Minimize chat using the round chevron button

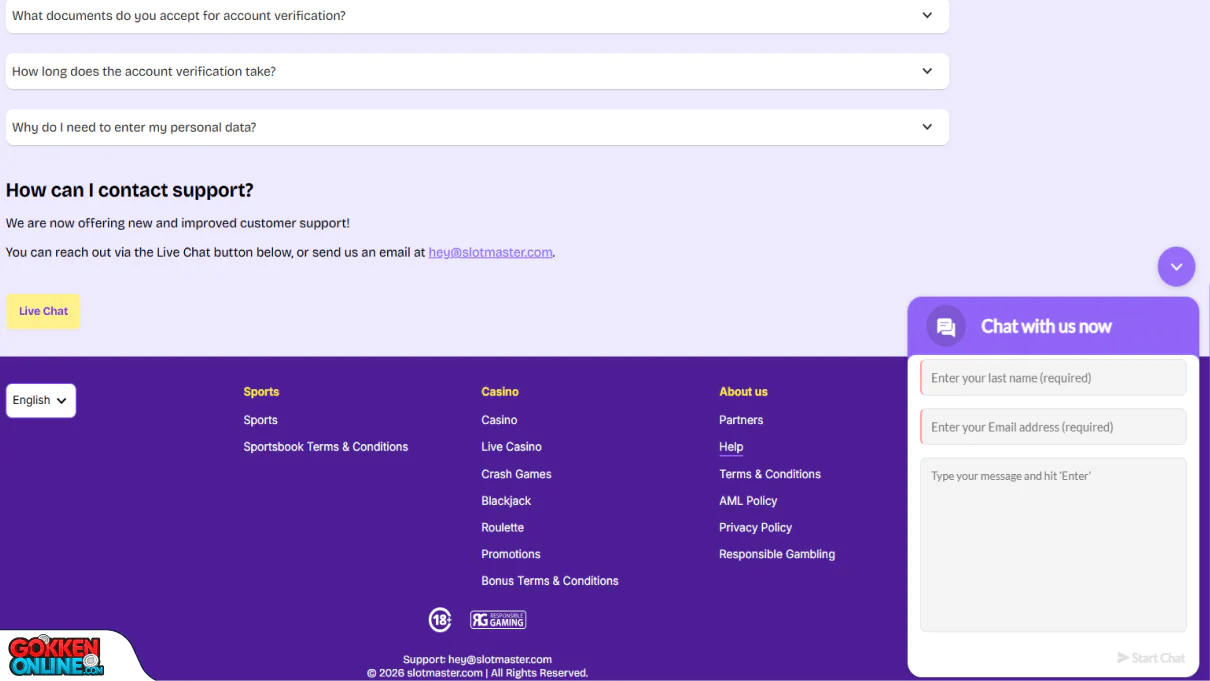click(x=1176, y=267)
